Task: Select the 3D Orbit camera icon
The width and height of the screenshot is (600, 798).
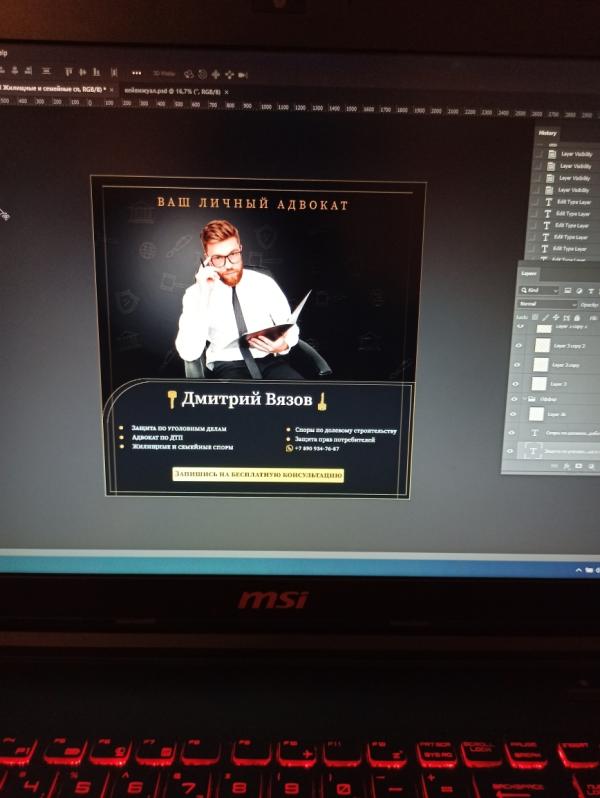Action: coord(189,74)
